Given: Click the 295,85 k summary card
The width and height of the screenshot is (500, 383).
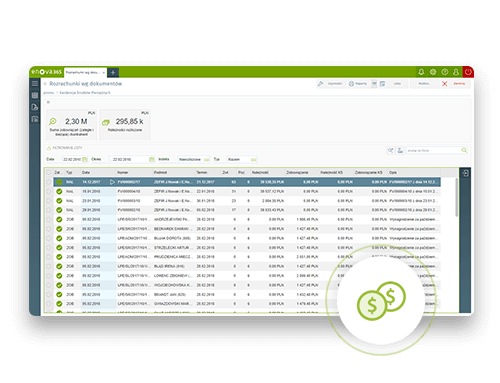Looking at the screenshot, I should [125, 124].
